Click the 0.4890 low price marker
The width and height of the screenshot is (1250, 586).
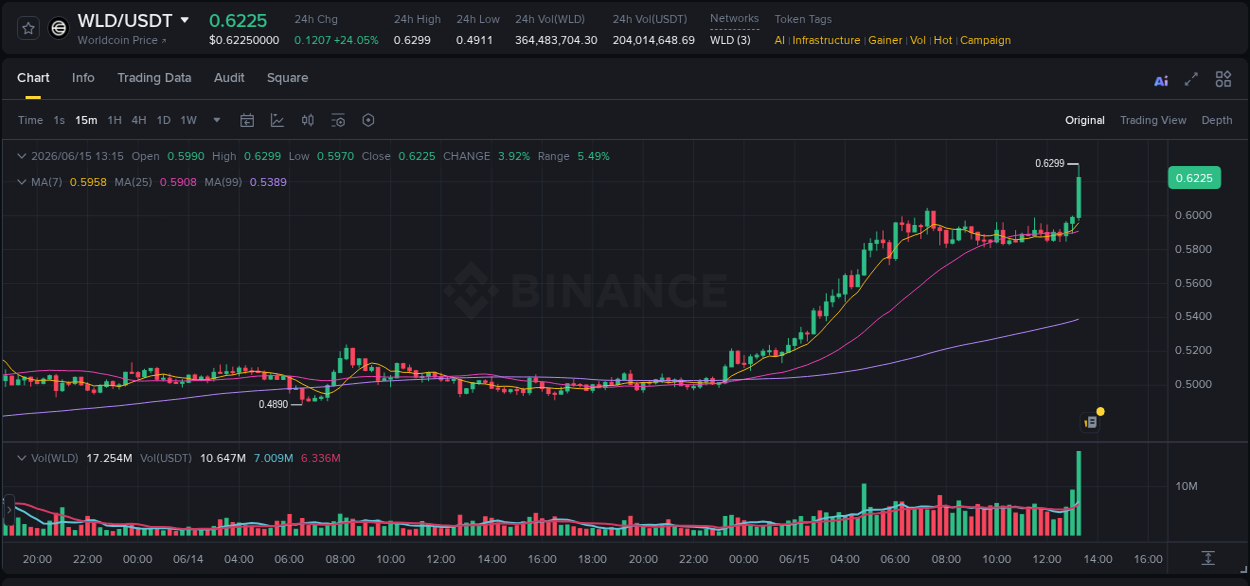click(x=273, y=405)
